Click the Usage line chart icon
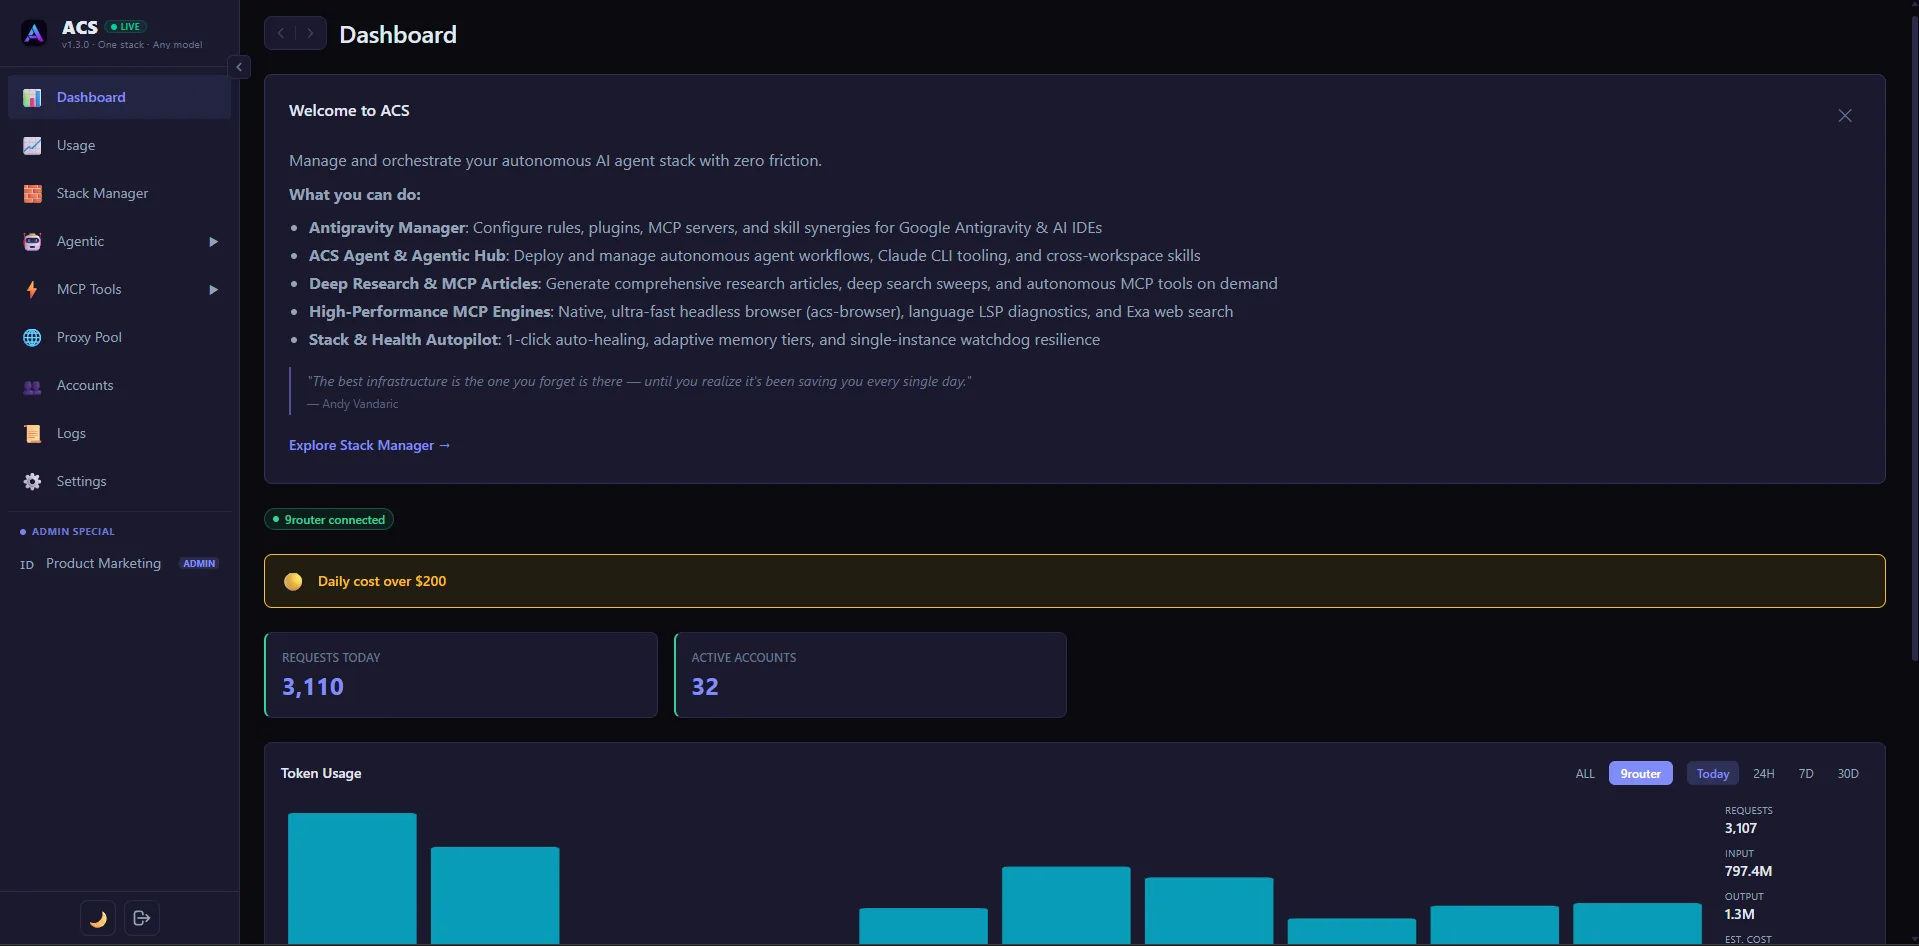 click(x=32, y=146)
